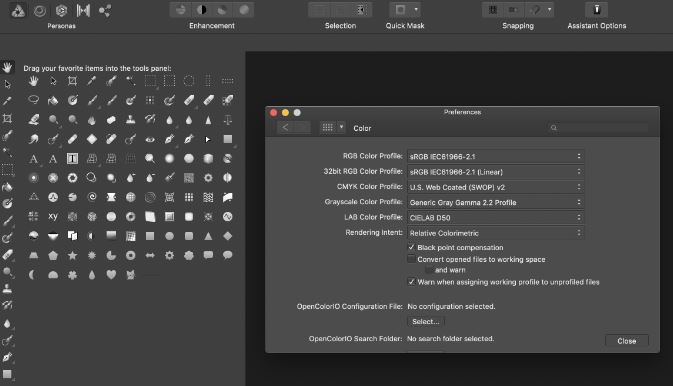This screenshot has height=386, width=673.
Task: Tick the 'and warn' checkbox
Action: [x=429, y=270]
